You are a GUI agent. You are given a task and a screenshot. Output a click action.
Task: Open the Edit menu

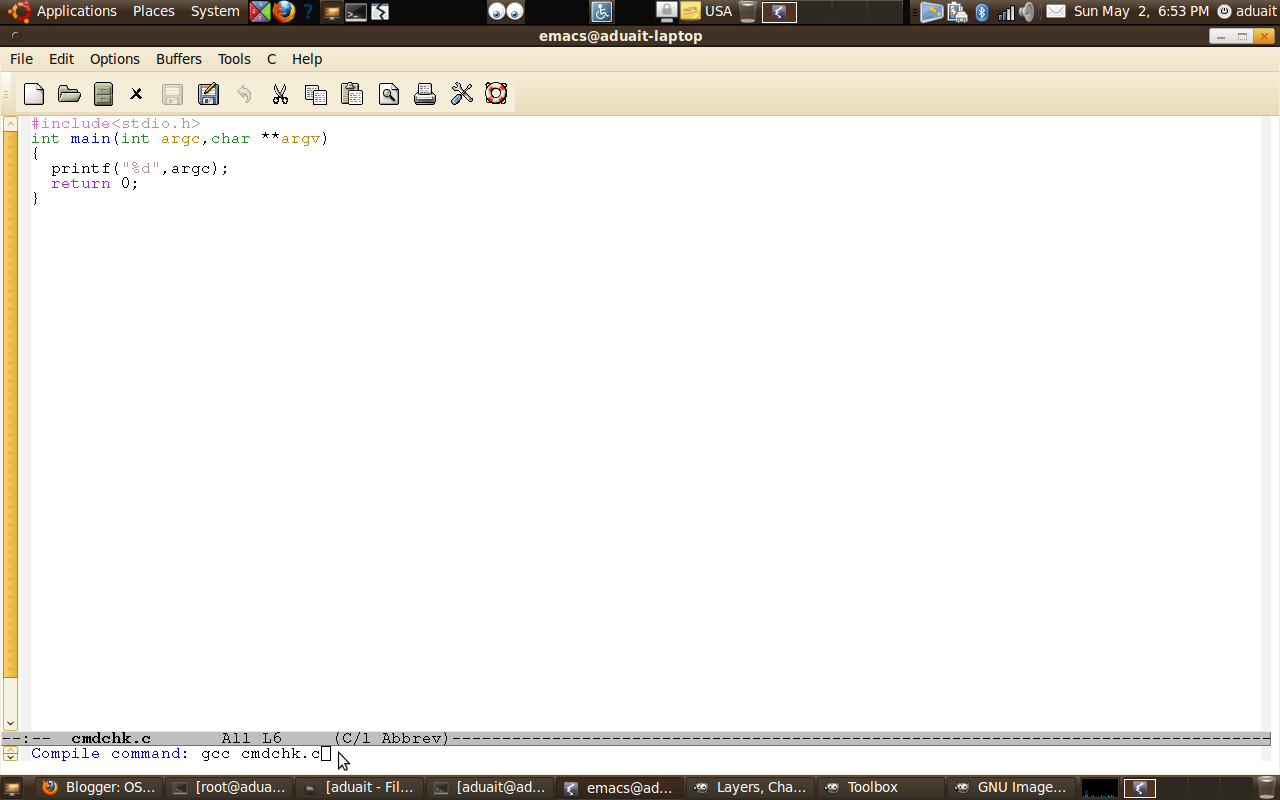(61, 59)
